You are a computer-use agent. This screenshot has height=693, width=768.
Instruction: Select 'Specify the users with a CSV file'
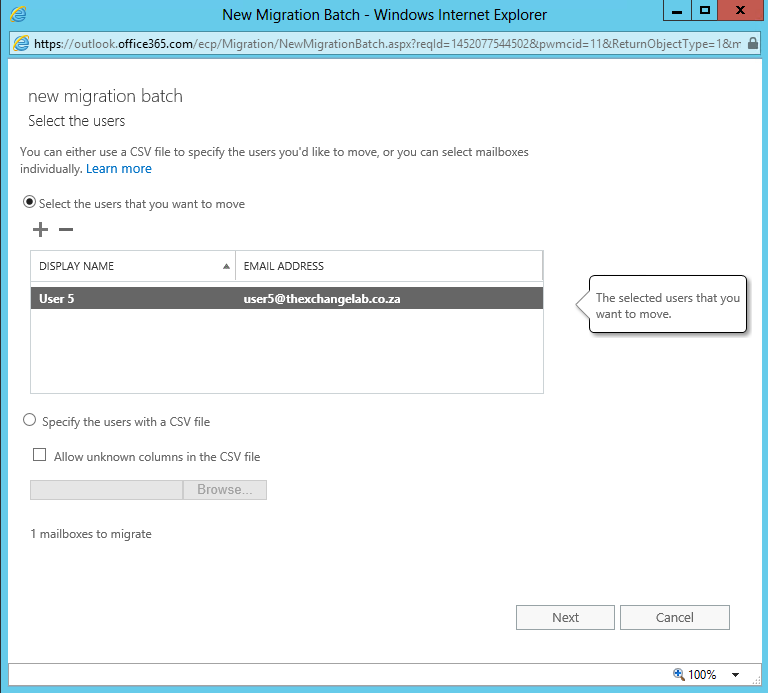(29, 420)
